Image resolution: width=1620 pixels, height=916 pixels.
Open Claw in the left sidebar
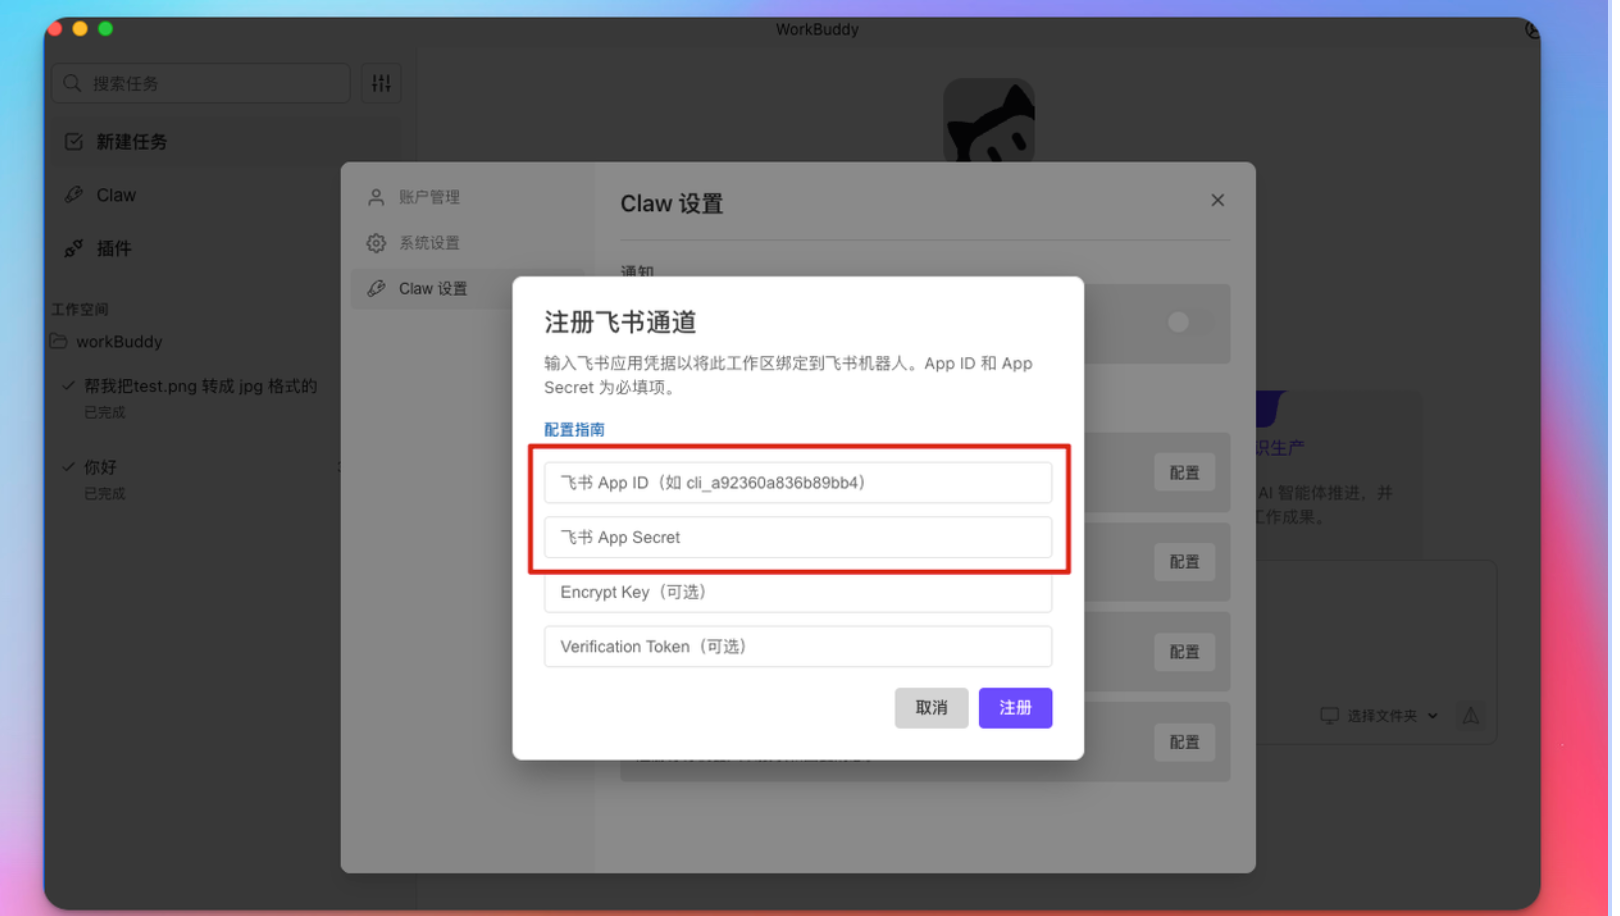(116, 196)
